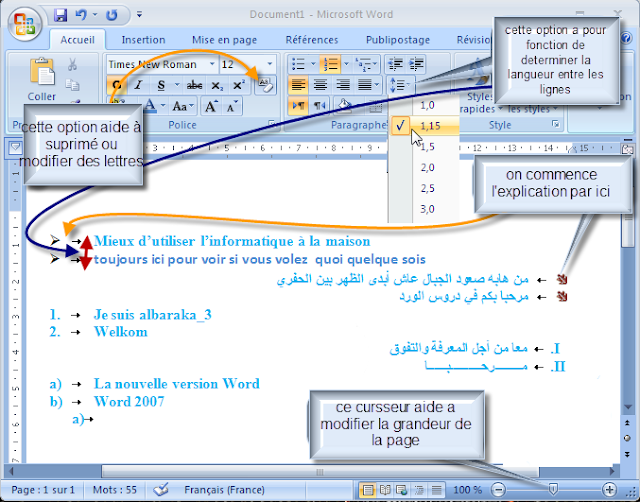Grow font size with large A
Viewport: 640px width, 502px height.
click(x=211, y=107)
